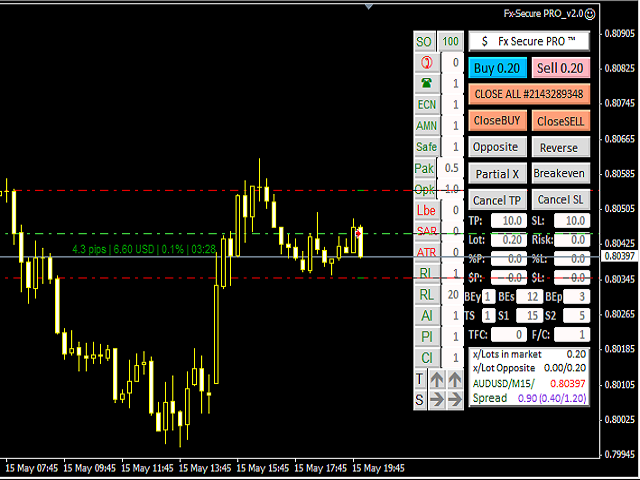
Task: Click the Lot field showing 0.20
Action: coord(509,240)
